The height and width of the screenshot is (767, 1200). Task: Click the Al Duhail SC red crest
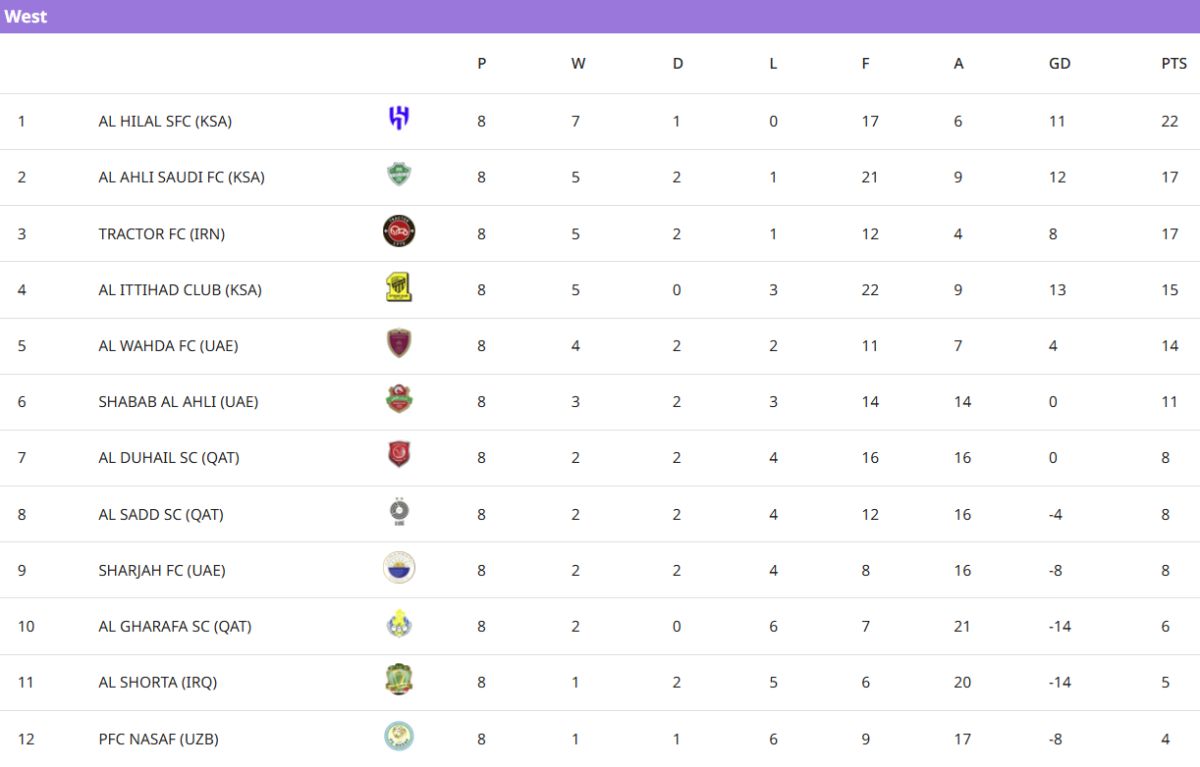click(399, 456)
